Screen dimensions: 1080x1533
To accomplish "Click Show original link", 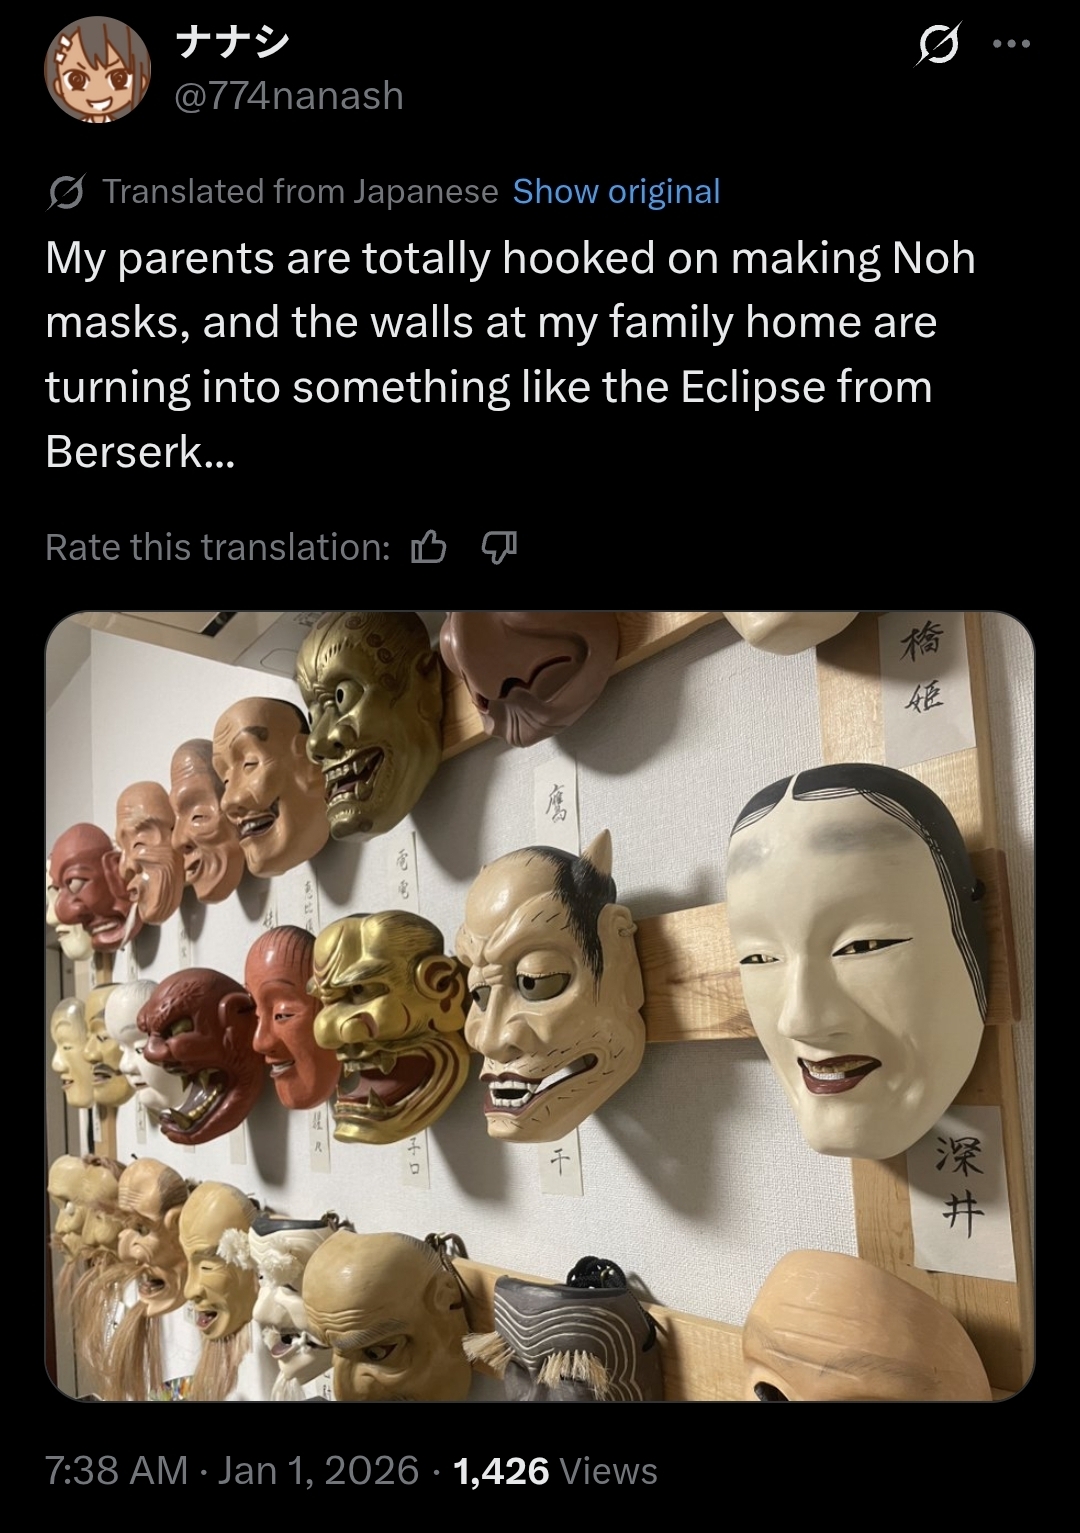I will (x=616, y=191).
